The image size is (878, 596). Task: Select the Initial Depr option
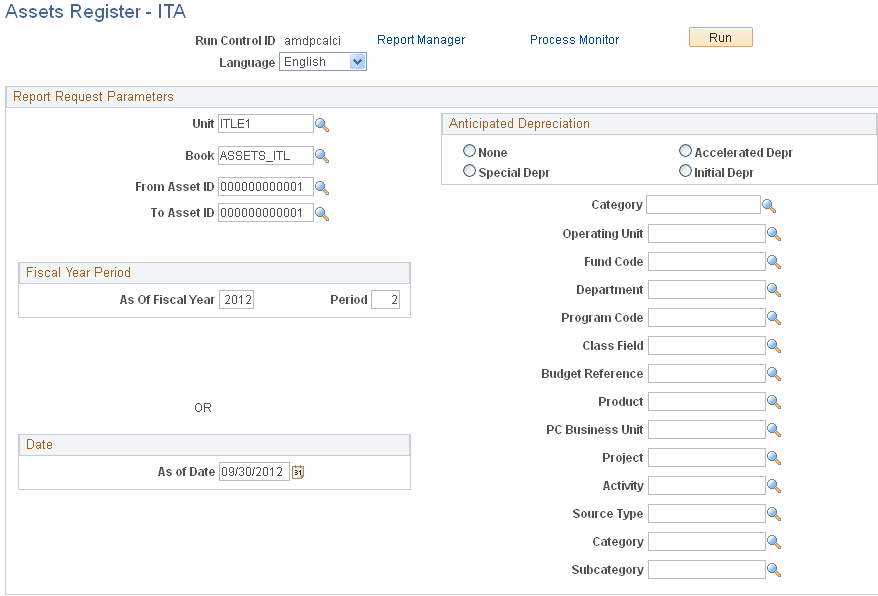coord(686,171)
